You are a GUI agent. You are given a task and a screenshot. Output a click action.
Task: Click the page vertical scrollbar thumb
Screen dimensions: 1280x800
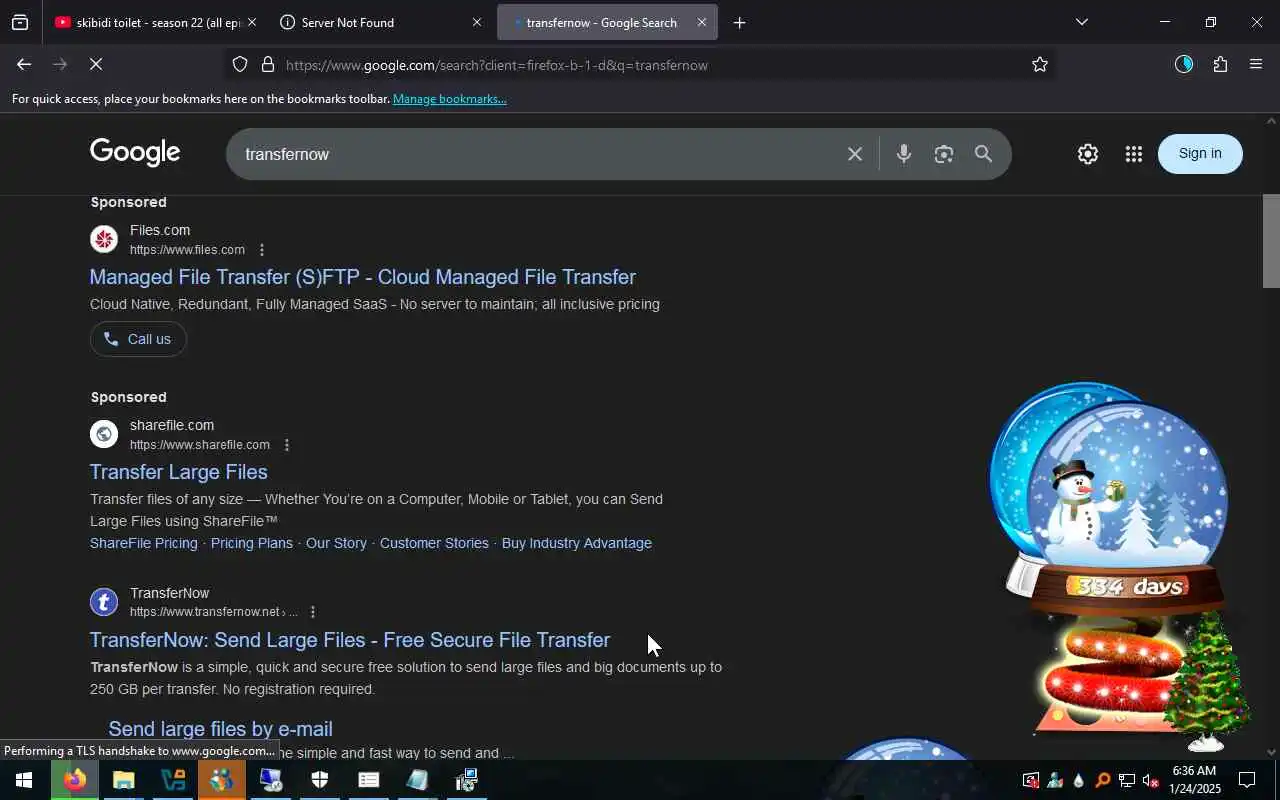(1271, 240)
